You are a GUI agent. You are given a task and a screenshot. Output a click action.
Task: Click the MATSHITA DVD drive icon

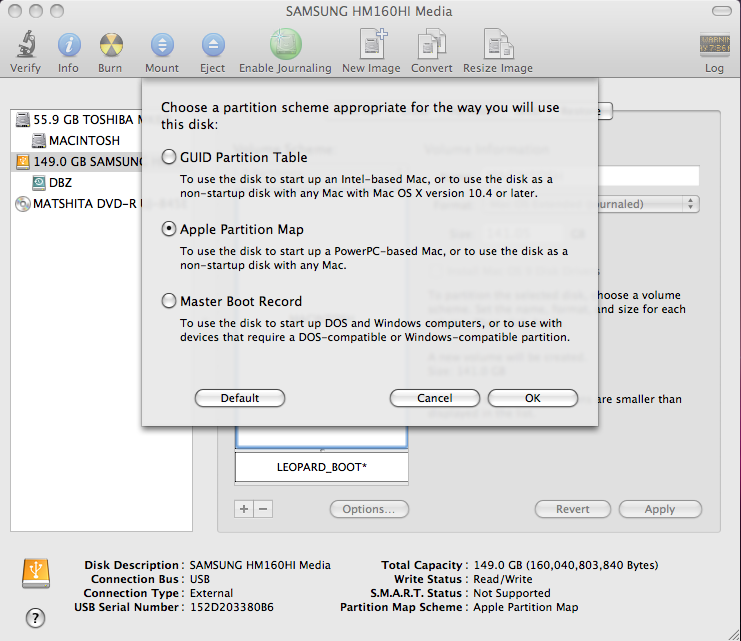pyautogui.click(x=23, y=204)
